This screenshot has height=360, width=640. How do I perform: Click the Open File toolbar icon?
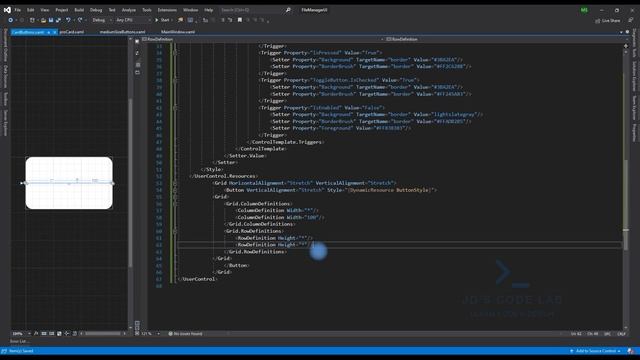tap(43, 20)
